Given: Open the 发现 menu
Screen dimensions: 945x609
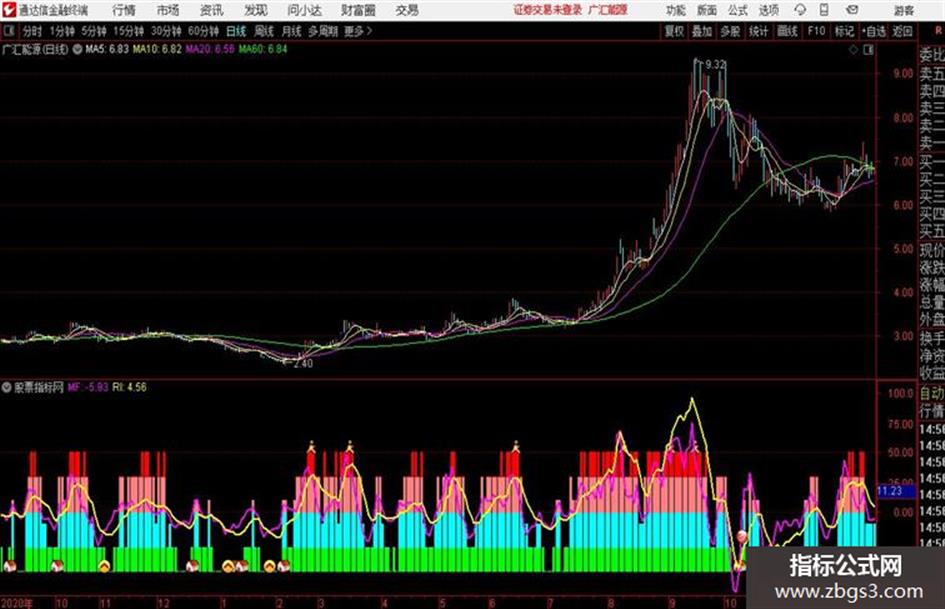Looking at the screenshot, I should 256,10.
